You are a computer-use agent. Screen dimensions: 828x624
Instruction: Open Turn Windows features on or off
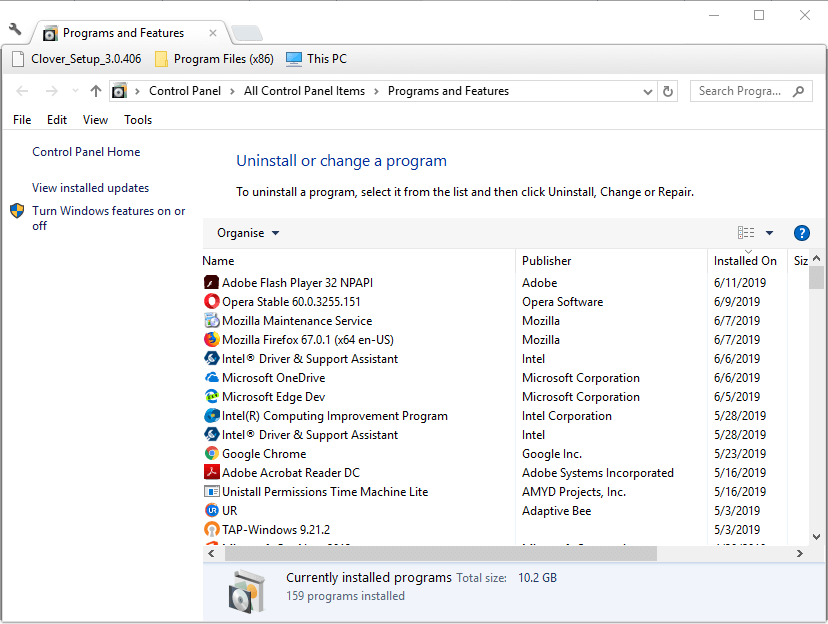click(x=108, y=218)
